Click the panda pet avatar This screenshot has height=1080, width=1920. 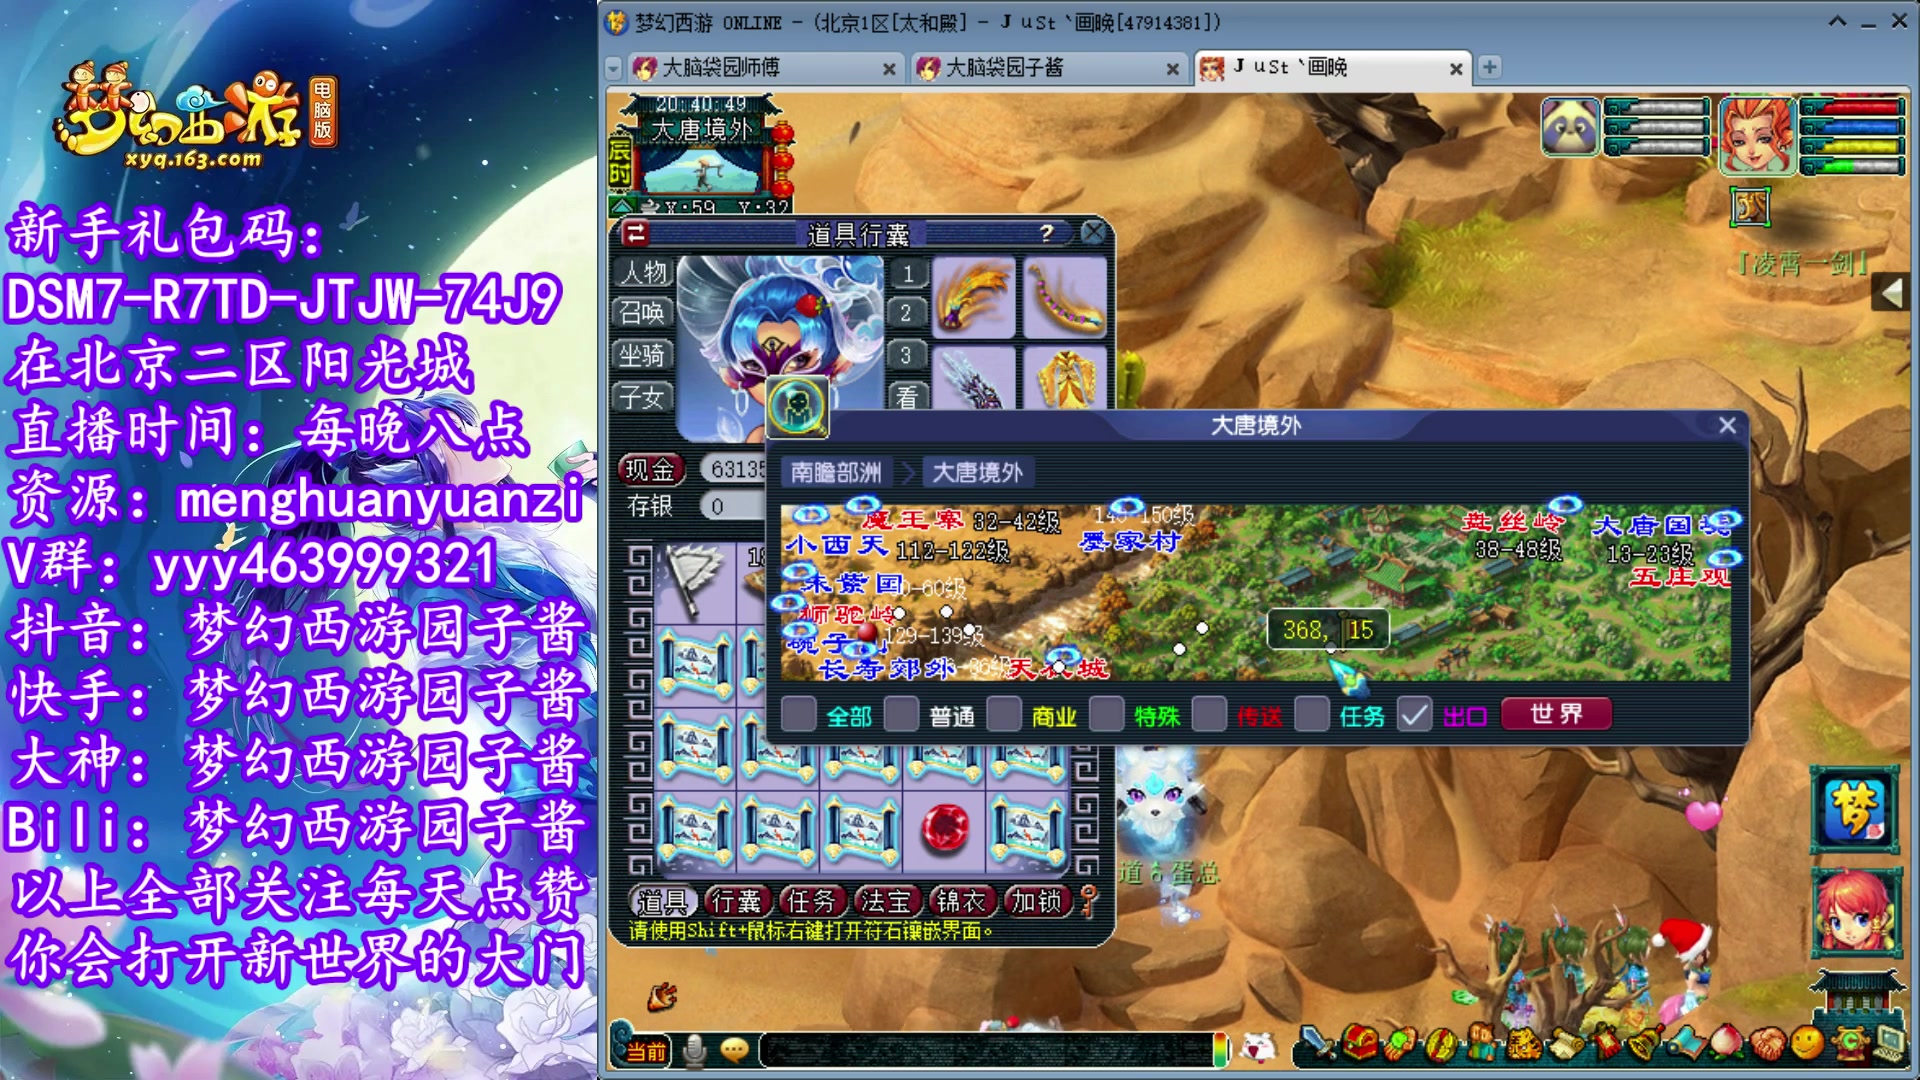(1570, 127)
